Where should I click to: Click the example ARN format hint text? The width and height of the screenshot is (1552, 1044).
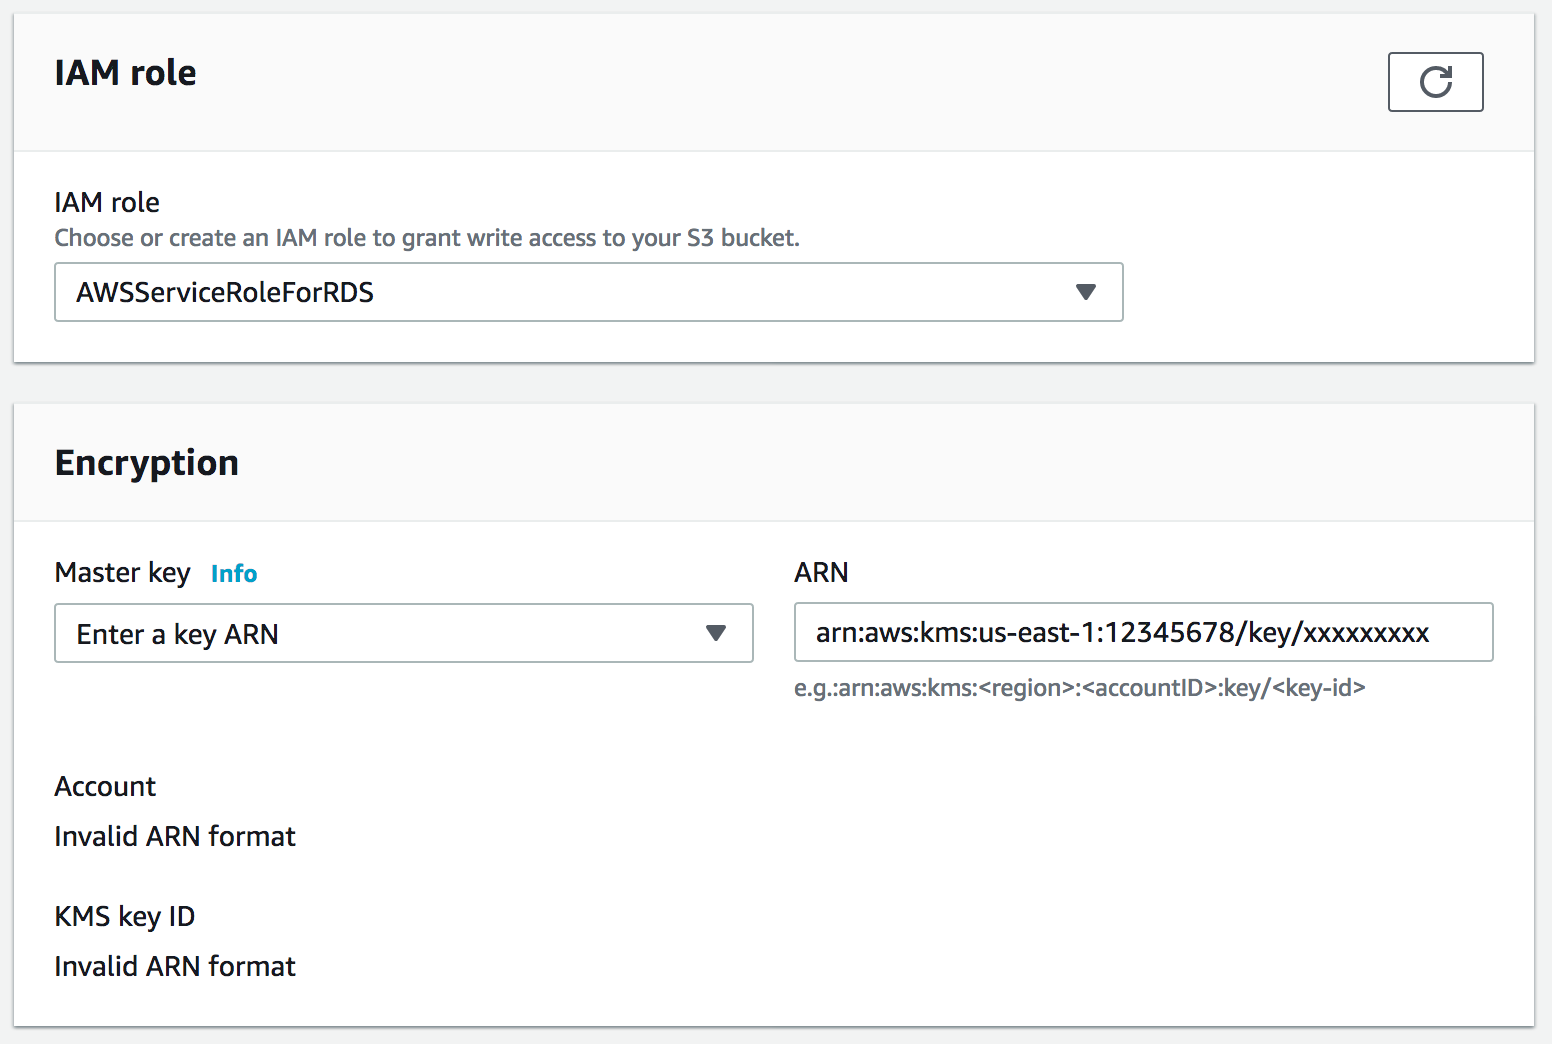coord(1078,688)
